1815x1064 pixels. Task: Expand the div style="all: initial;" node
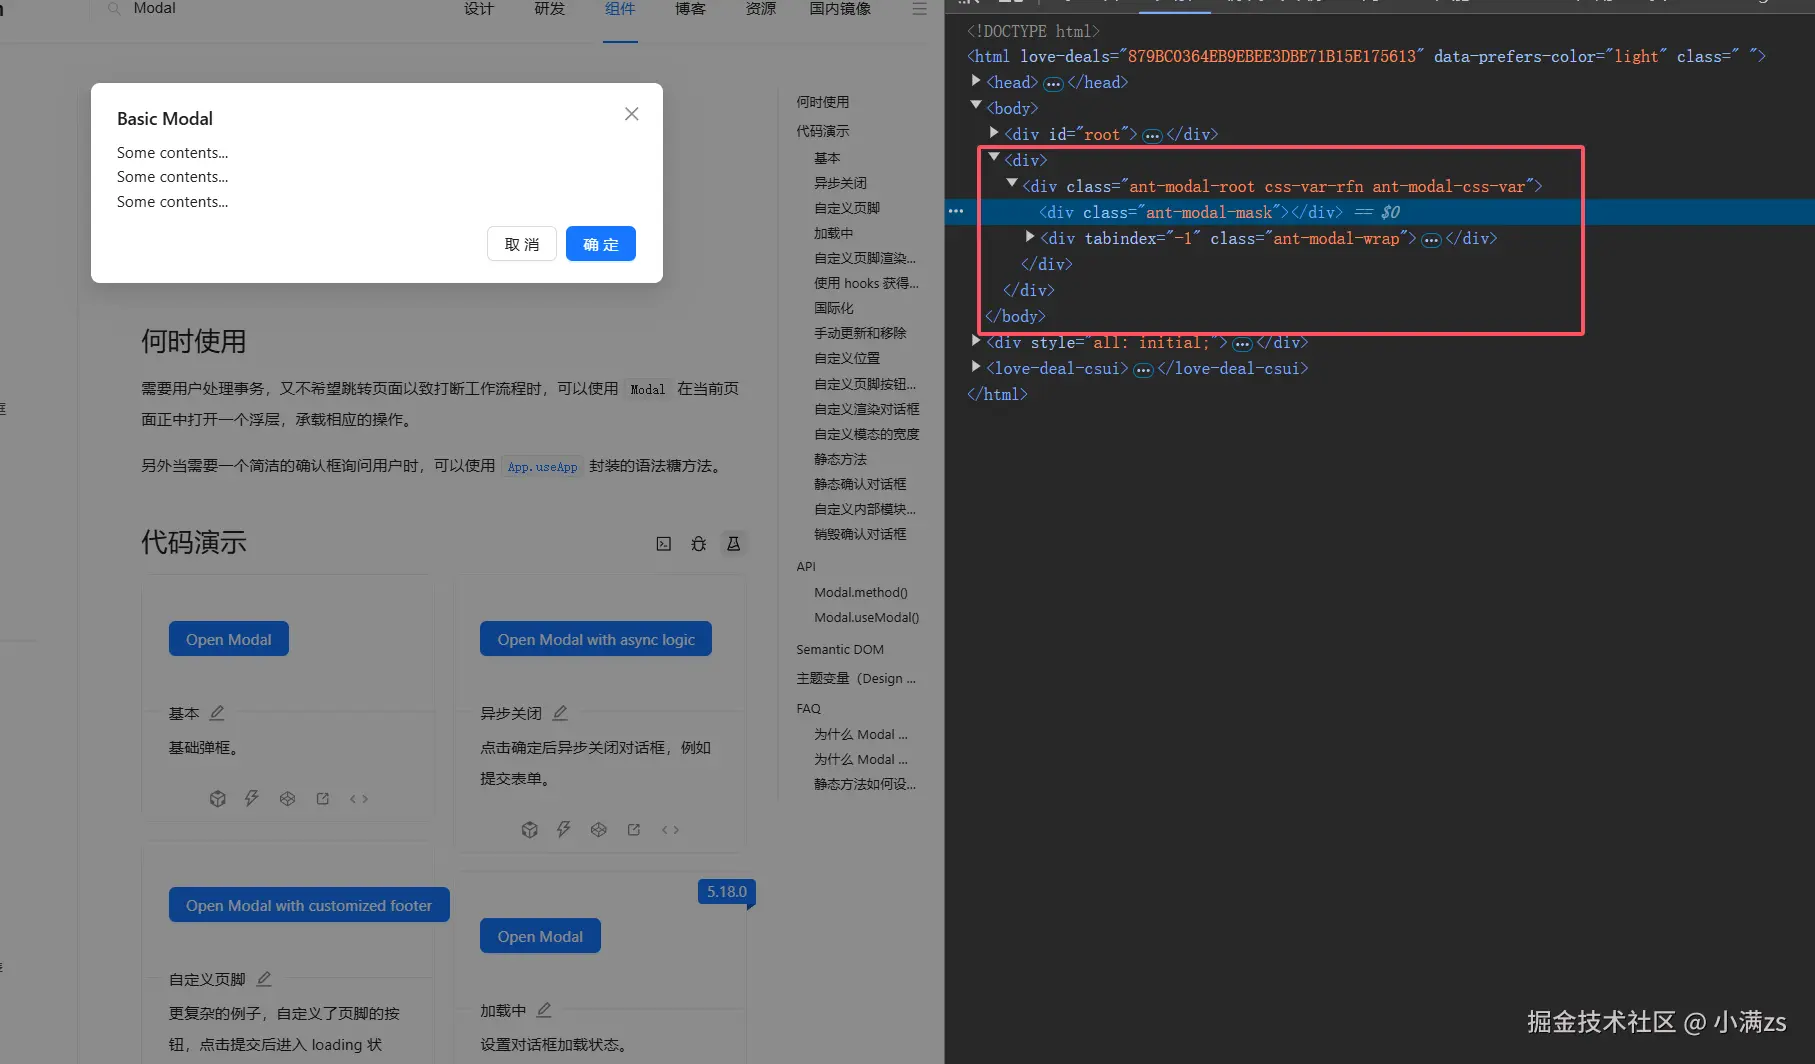[976, 341]
